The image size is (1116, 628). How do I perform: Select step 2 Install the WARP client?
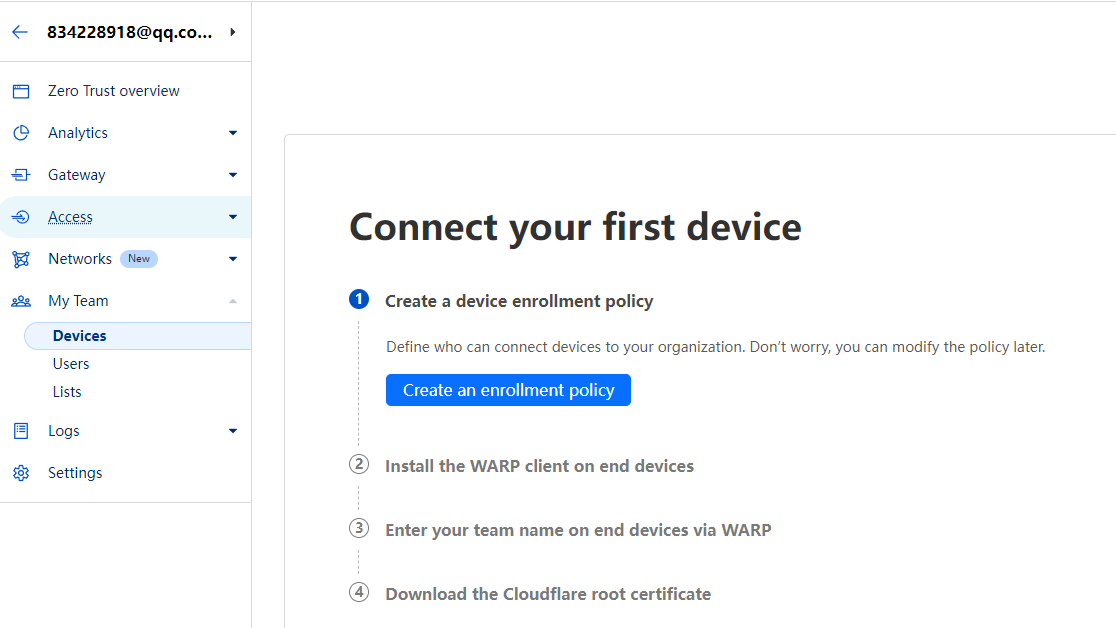[539, 466]
